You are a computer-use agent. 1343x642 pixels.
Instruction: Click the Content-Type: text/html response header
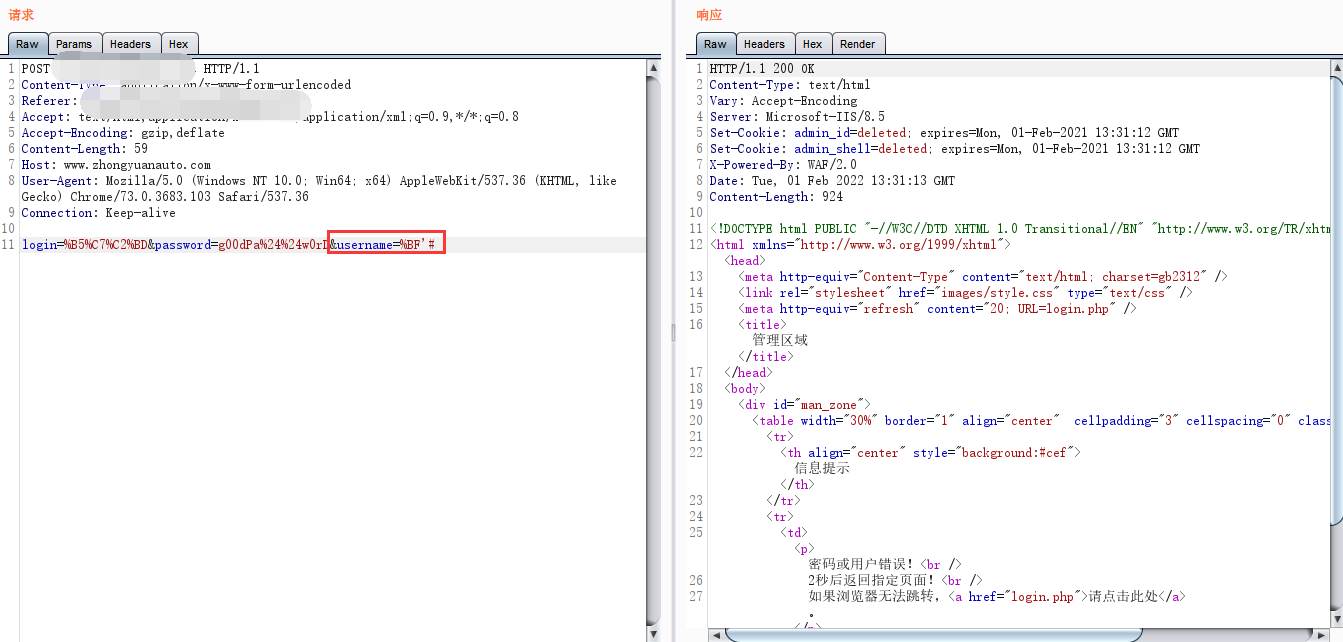(x=790, y=85)
